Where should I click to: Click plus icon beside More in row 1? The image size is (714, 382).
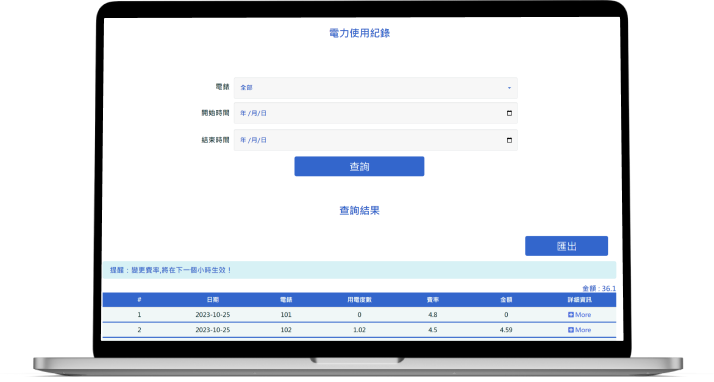click(571, 315)
